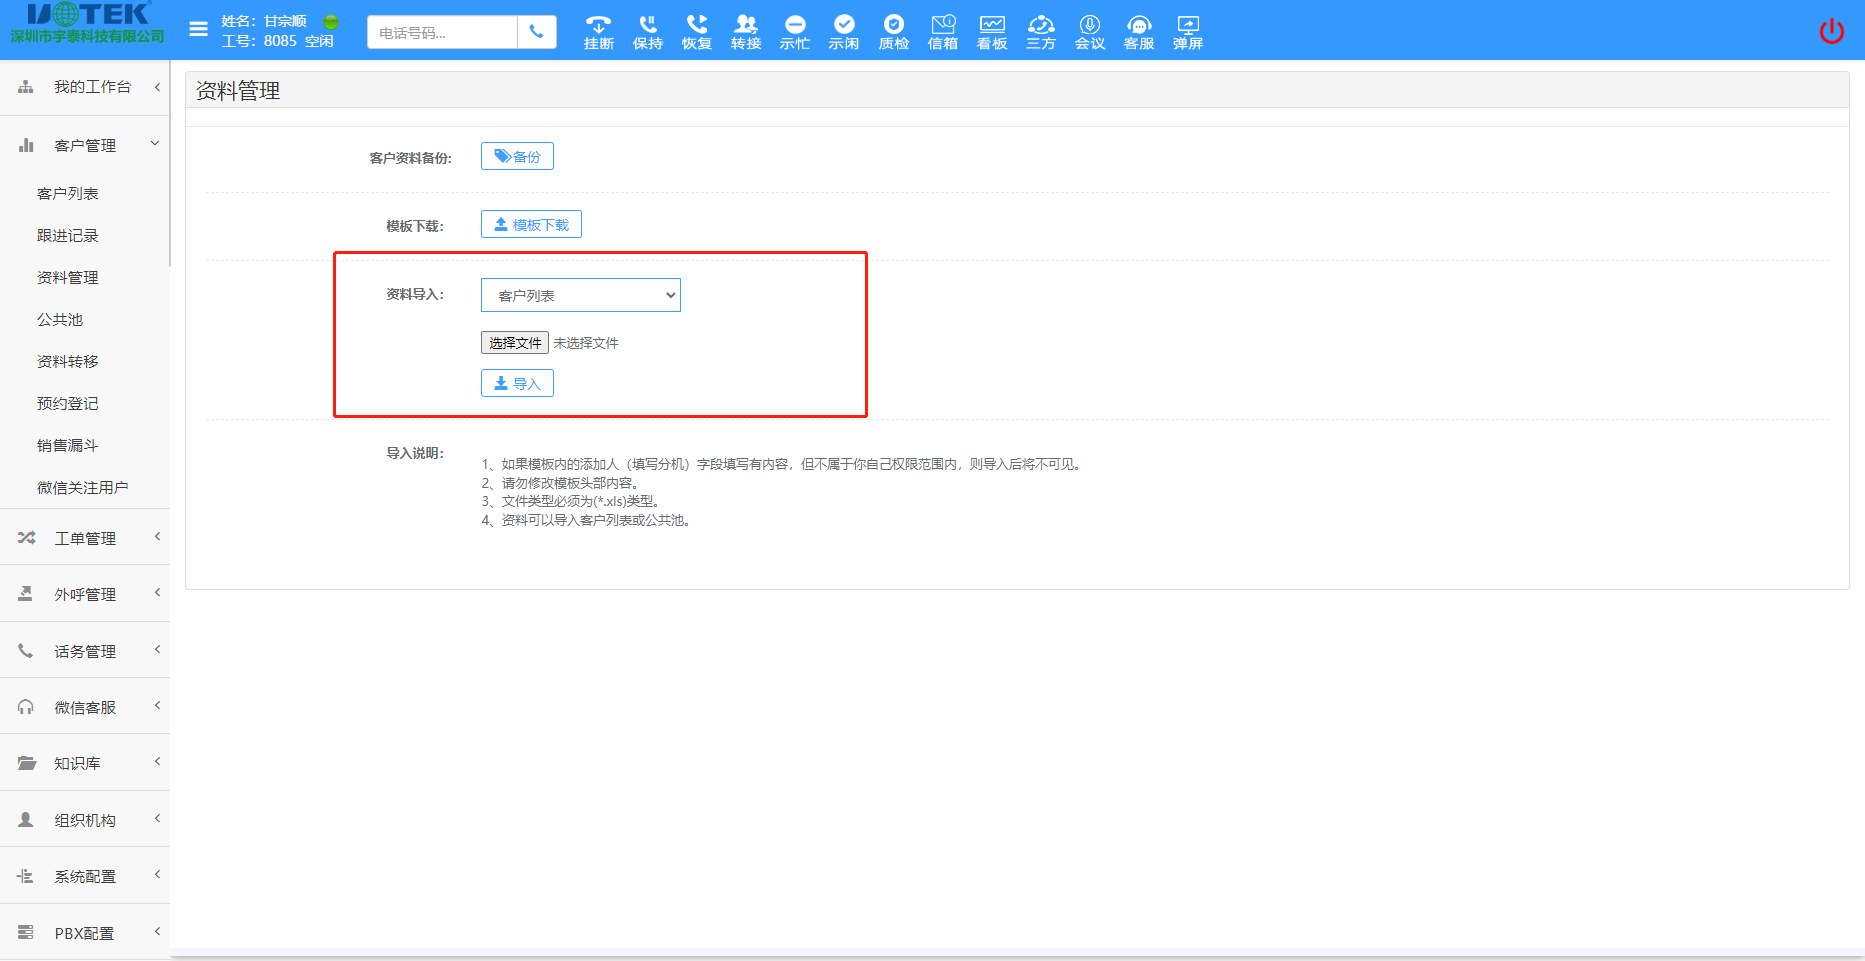Screen dimensions: 1865x961
Task: Select the 转接 call transfer icon
Action: [745, 30]
